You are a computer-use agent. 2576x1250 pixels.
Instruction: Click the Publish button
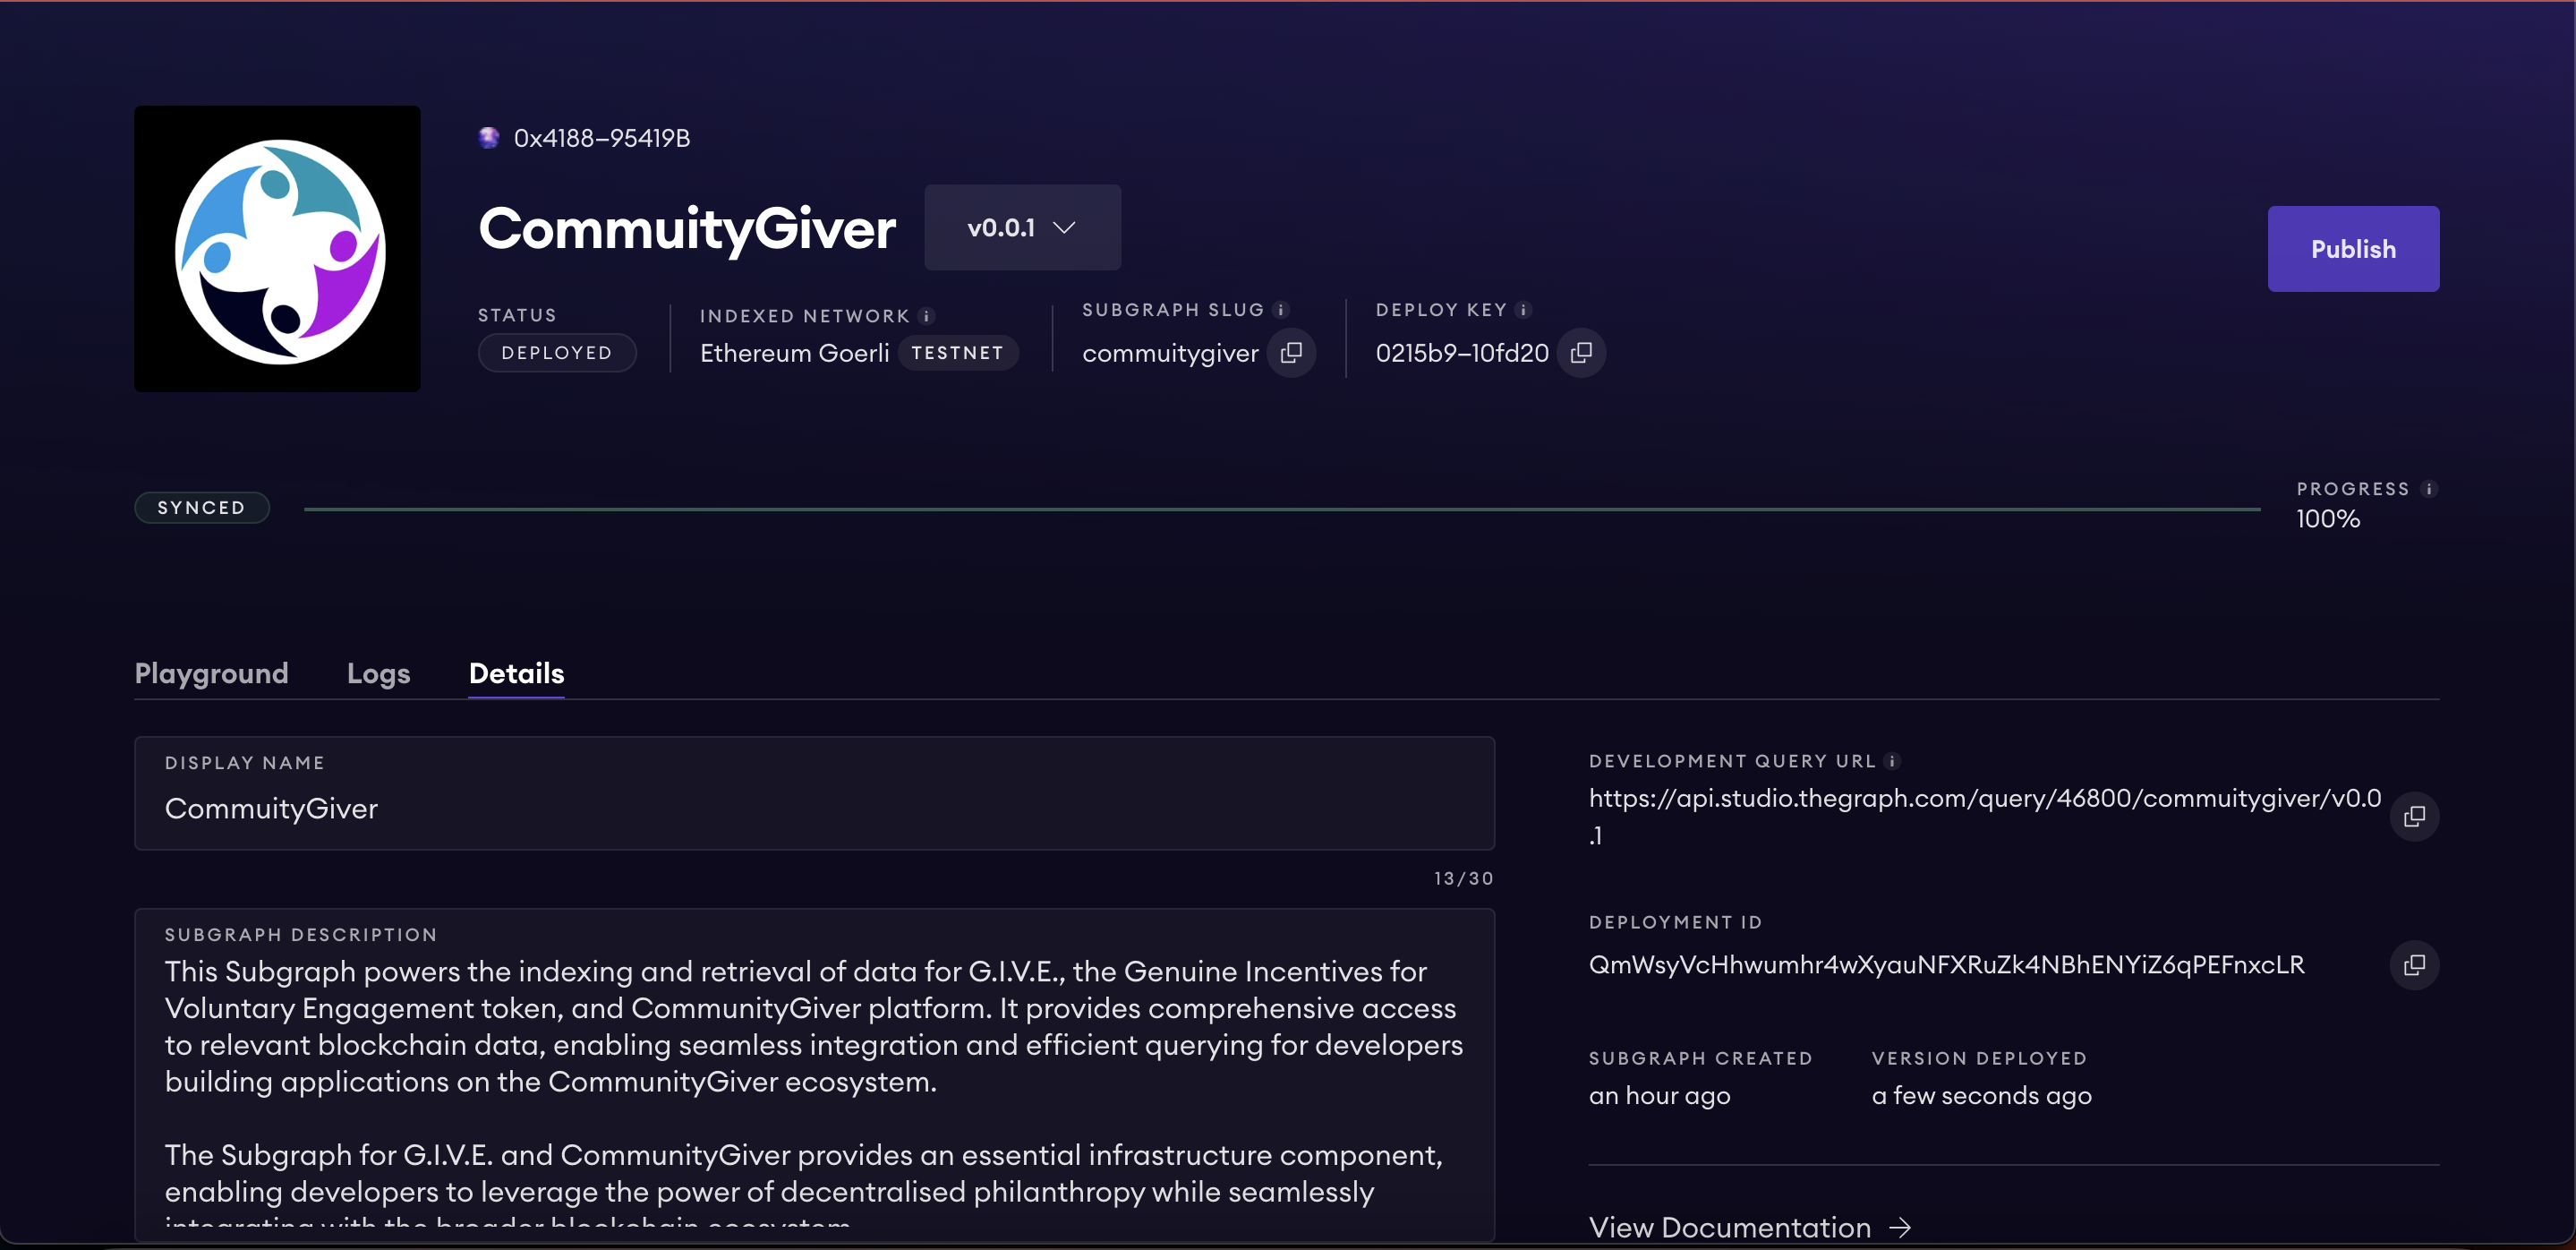pos(2352,248)
